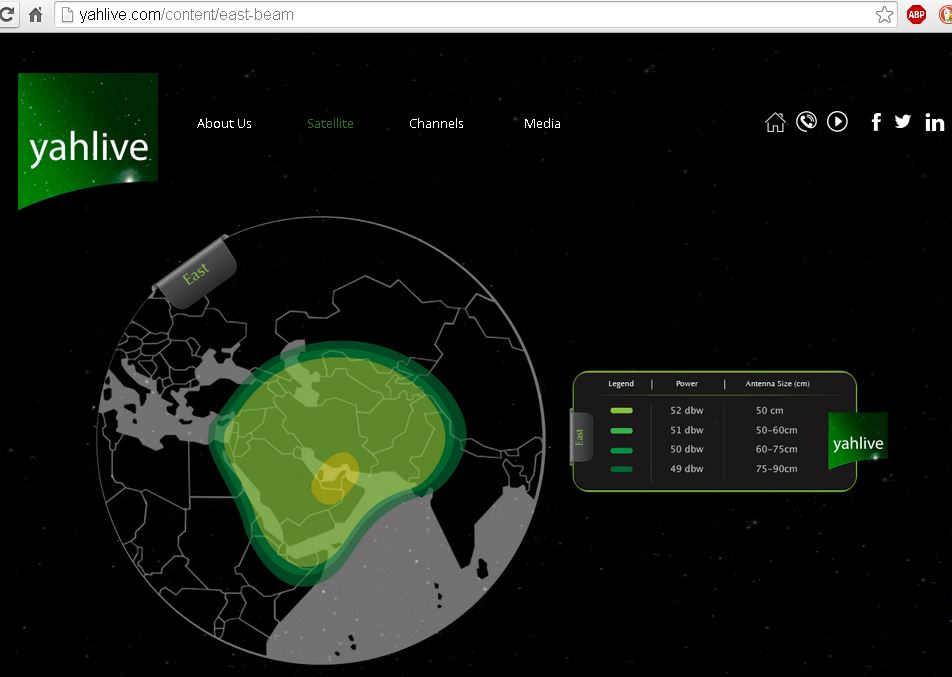Bookmark this page with the star icon
Screen dimensions: 952x677
[884, 15]
